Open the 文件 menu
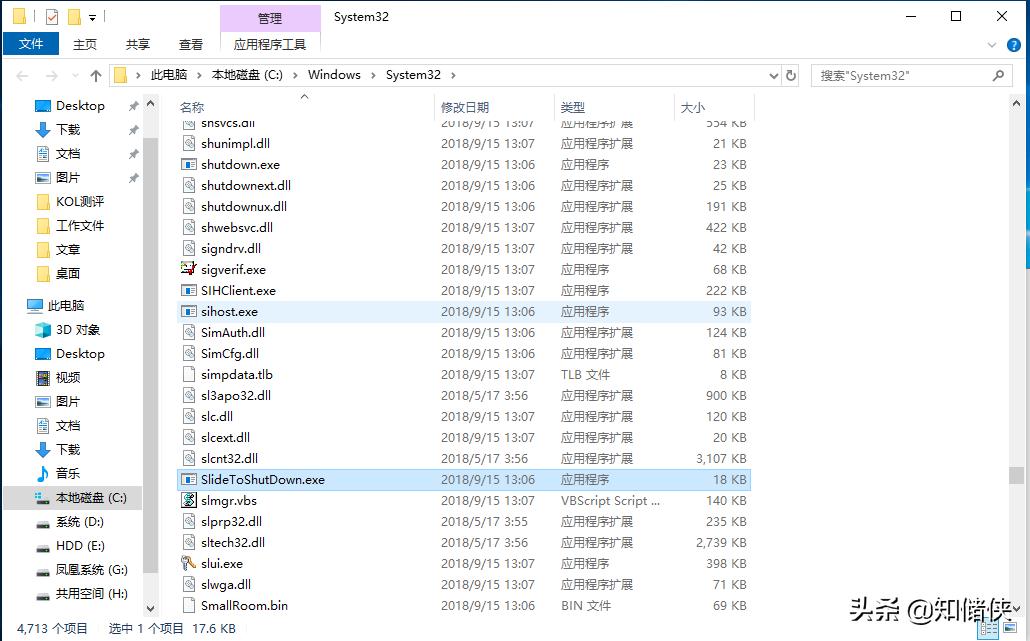 tap(31, 44)
